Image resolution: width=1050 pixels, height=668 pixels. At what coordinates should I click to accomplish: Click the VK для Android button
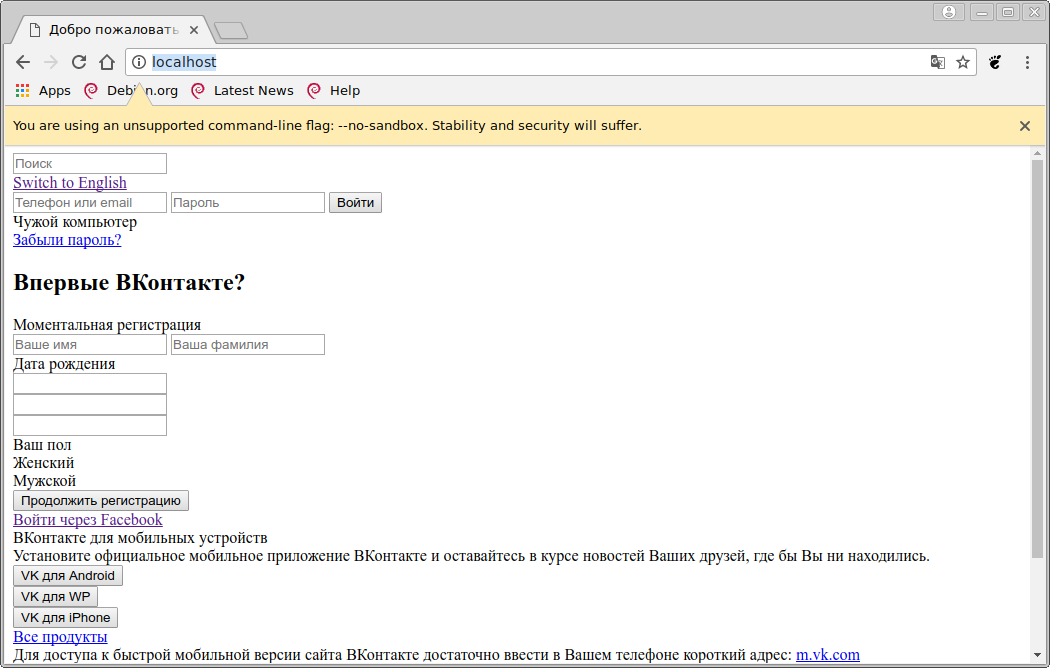tap(68, 576)
